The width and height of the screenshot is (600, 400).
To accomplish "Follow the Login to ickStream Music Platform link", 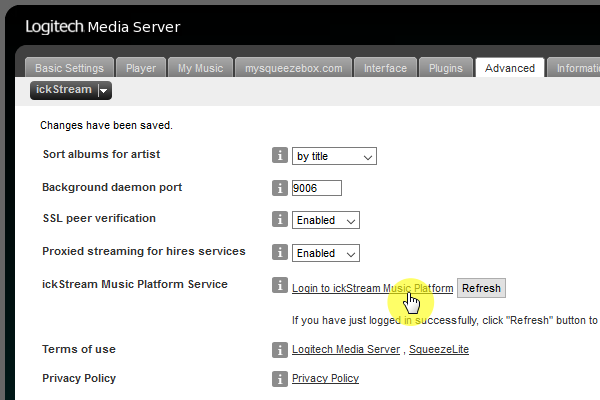I will pyautogui.click(x=372, y=288).
